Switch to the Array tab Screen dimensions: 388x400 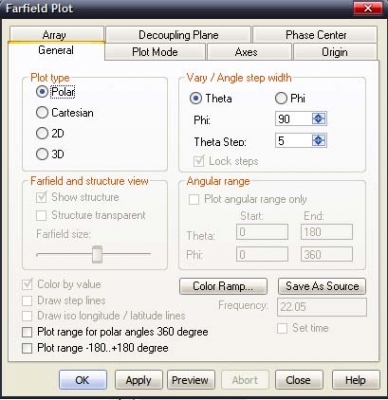(x=56, y=35)
